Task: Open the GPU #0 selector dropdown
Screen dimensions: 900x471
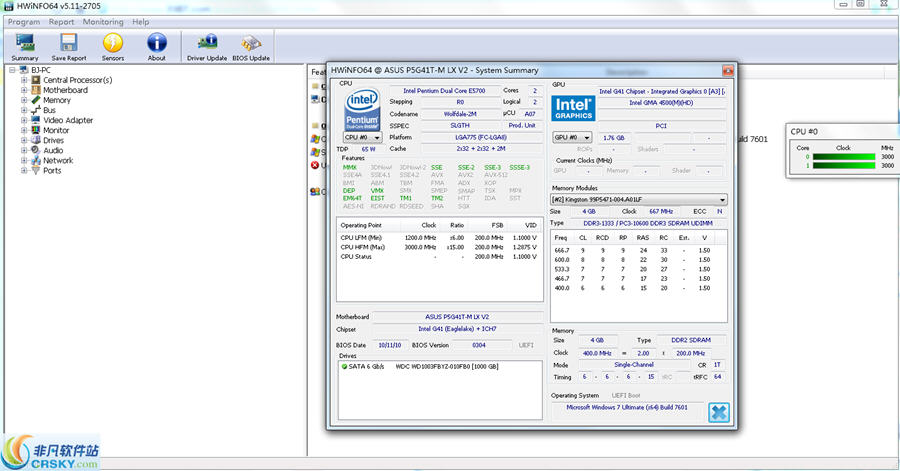Action: pyautogui.click(x=572, y=138)
